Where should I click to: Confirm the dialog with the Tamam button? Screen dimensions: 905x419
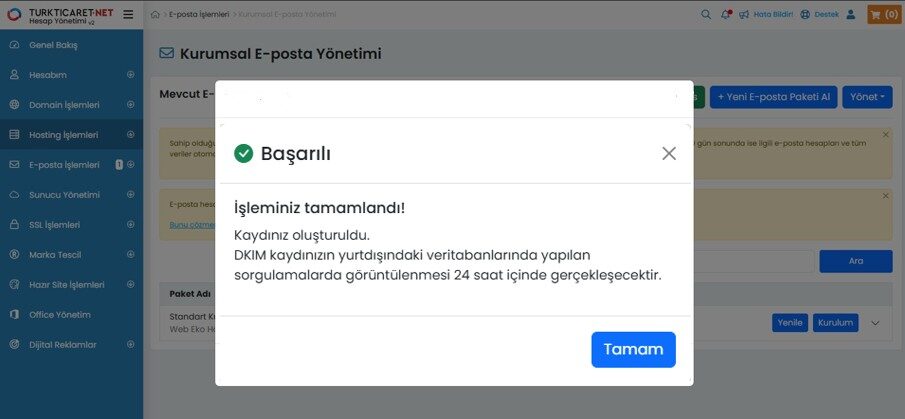click(633, 349)
